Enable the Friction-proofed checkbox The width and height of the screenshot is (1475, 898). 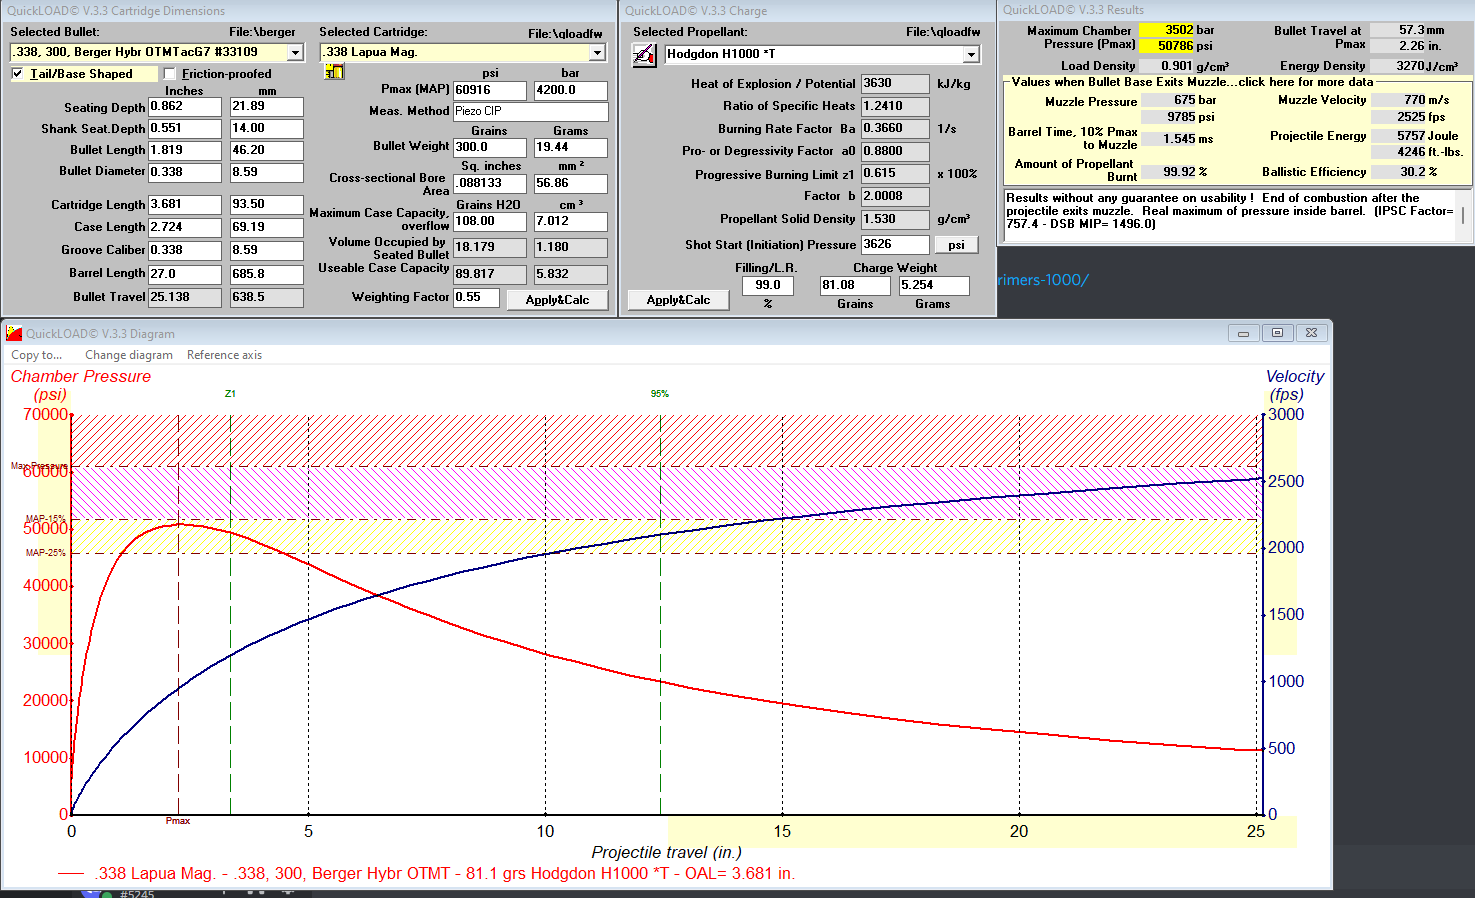[169, 74]
